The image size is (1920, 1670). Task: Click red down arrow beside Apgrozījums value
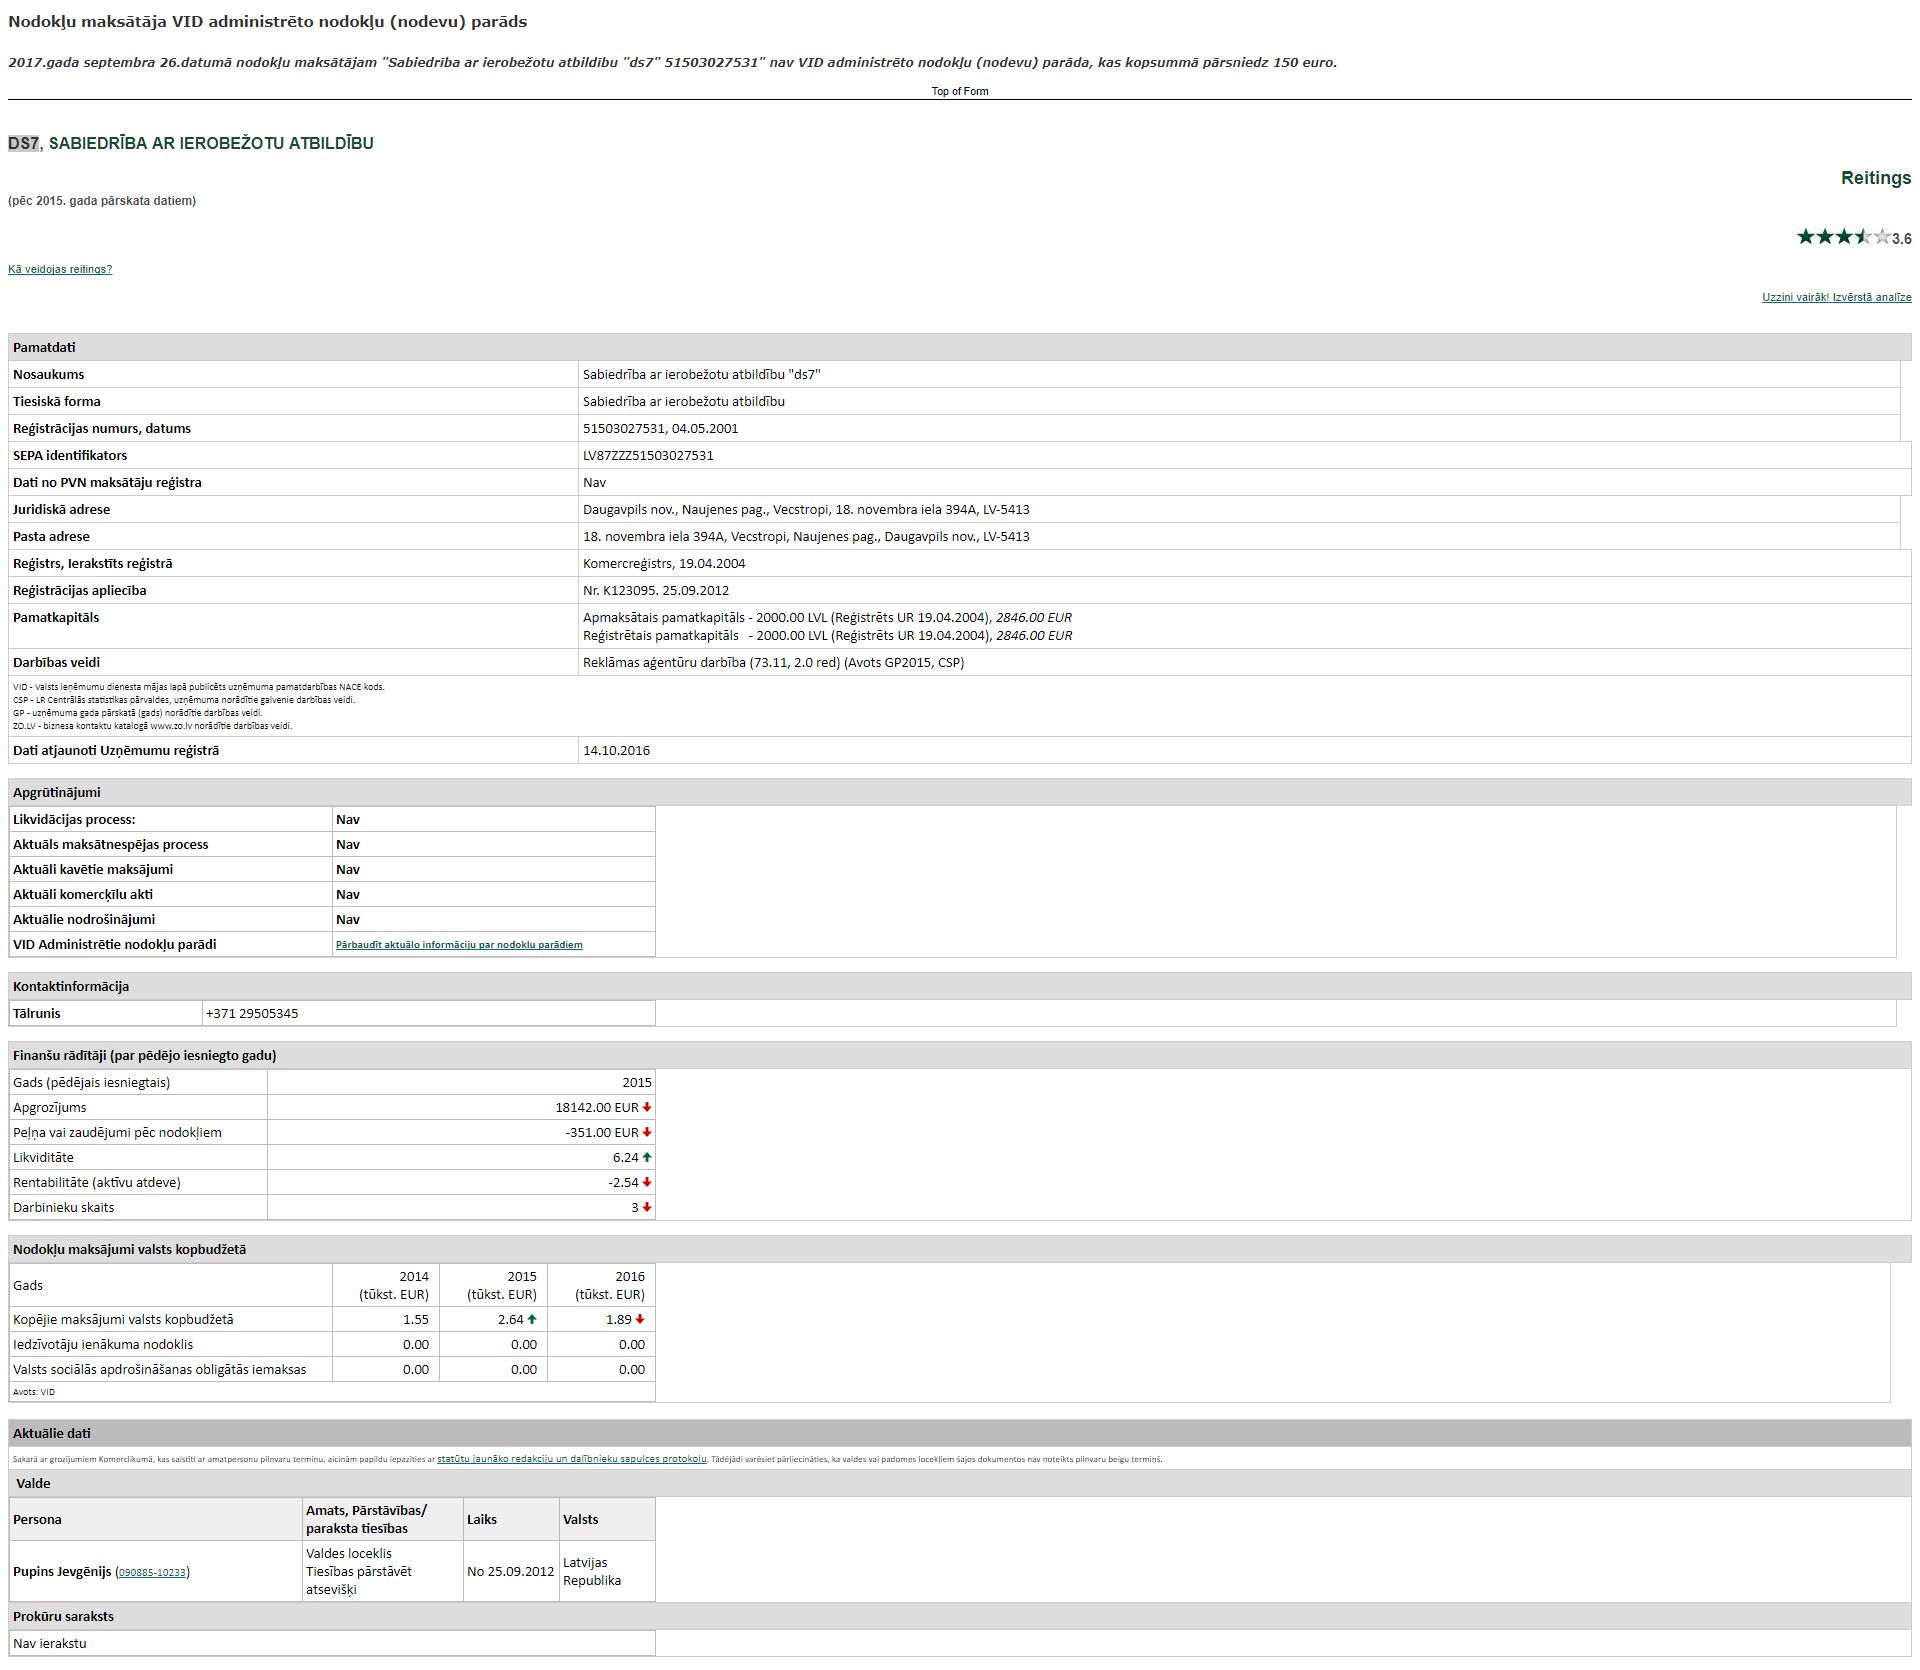pos(647,1107)
